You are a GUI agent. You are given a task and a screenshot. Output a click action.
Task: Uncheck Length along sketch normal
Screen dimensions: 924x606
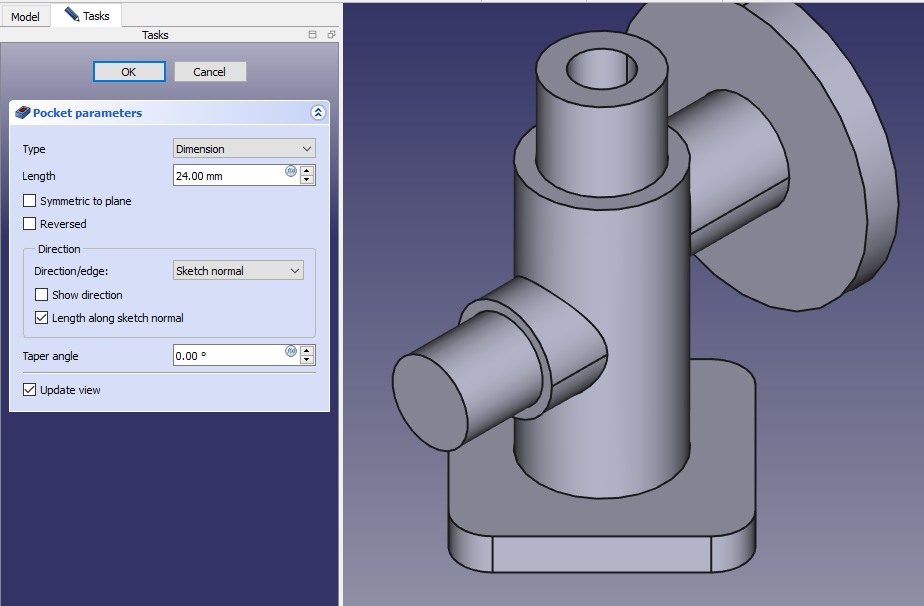42,318
